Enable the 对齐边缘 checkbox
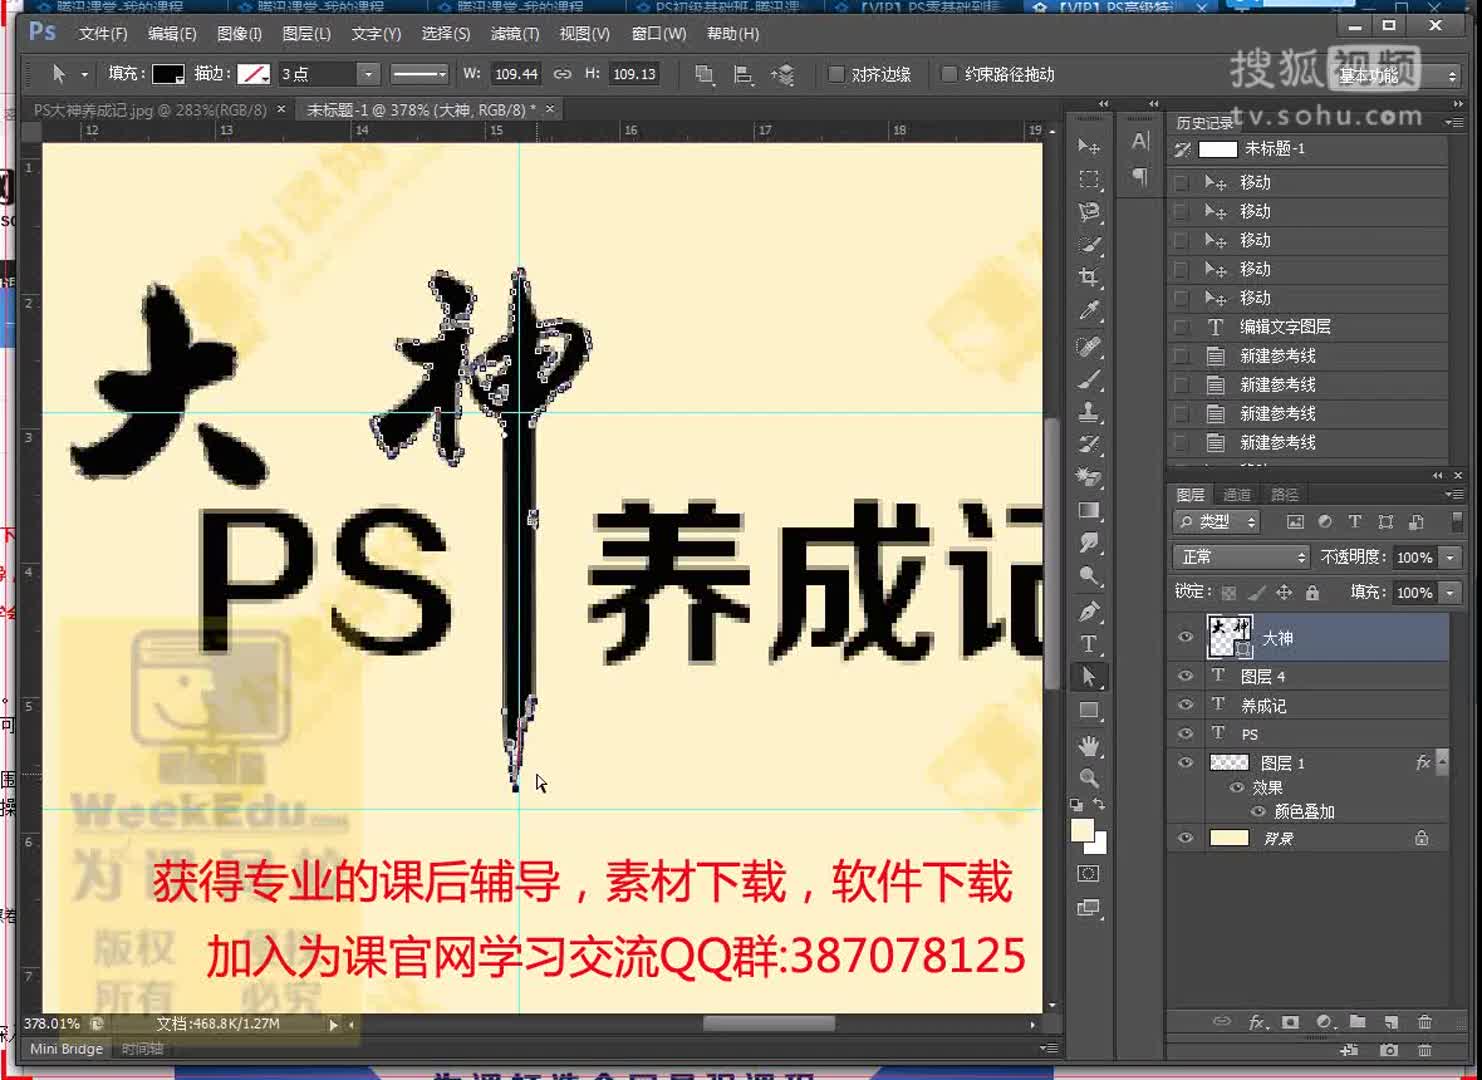This screenshot has width=1482, height=1080. pyautogui.click(x=836, y=74)
